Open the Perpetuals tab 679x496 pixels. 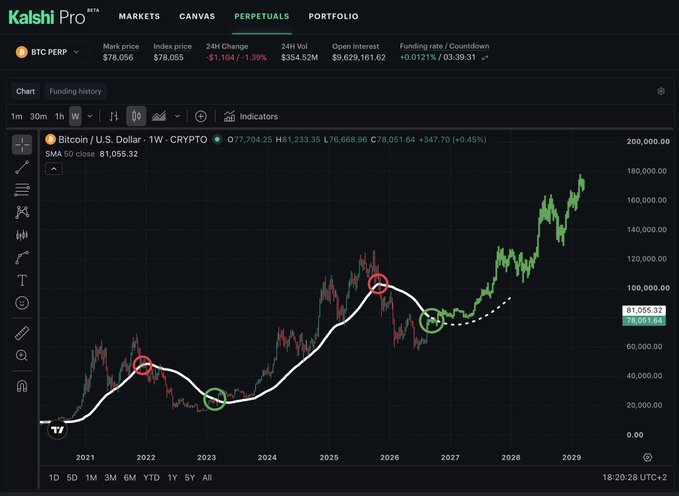pos(262,16)
